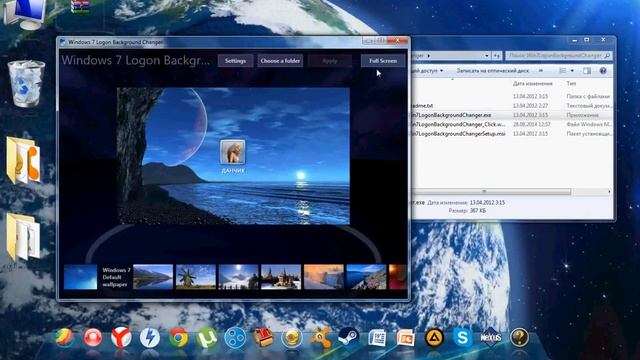
Task: Click 'Записать на оптический диск' in Explorer toolbar
Action: tap(492, 71)
